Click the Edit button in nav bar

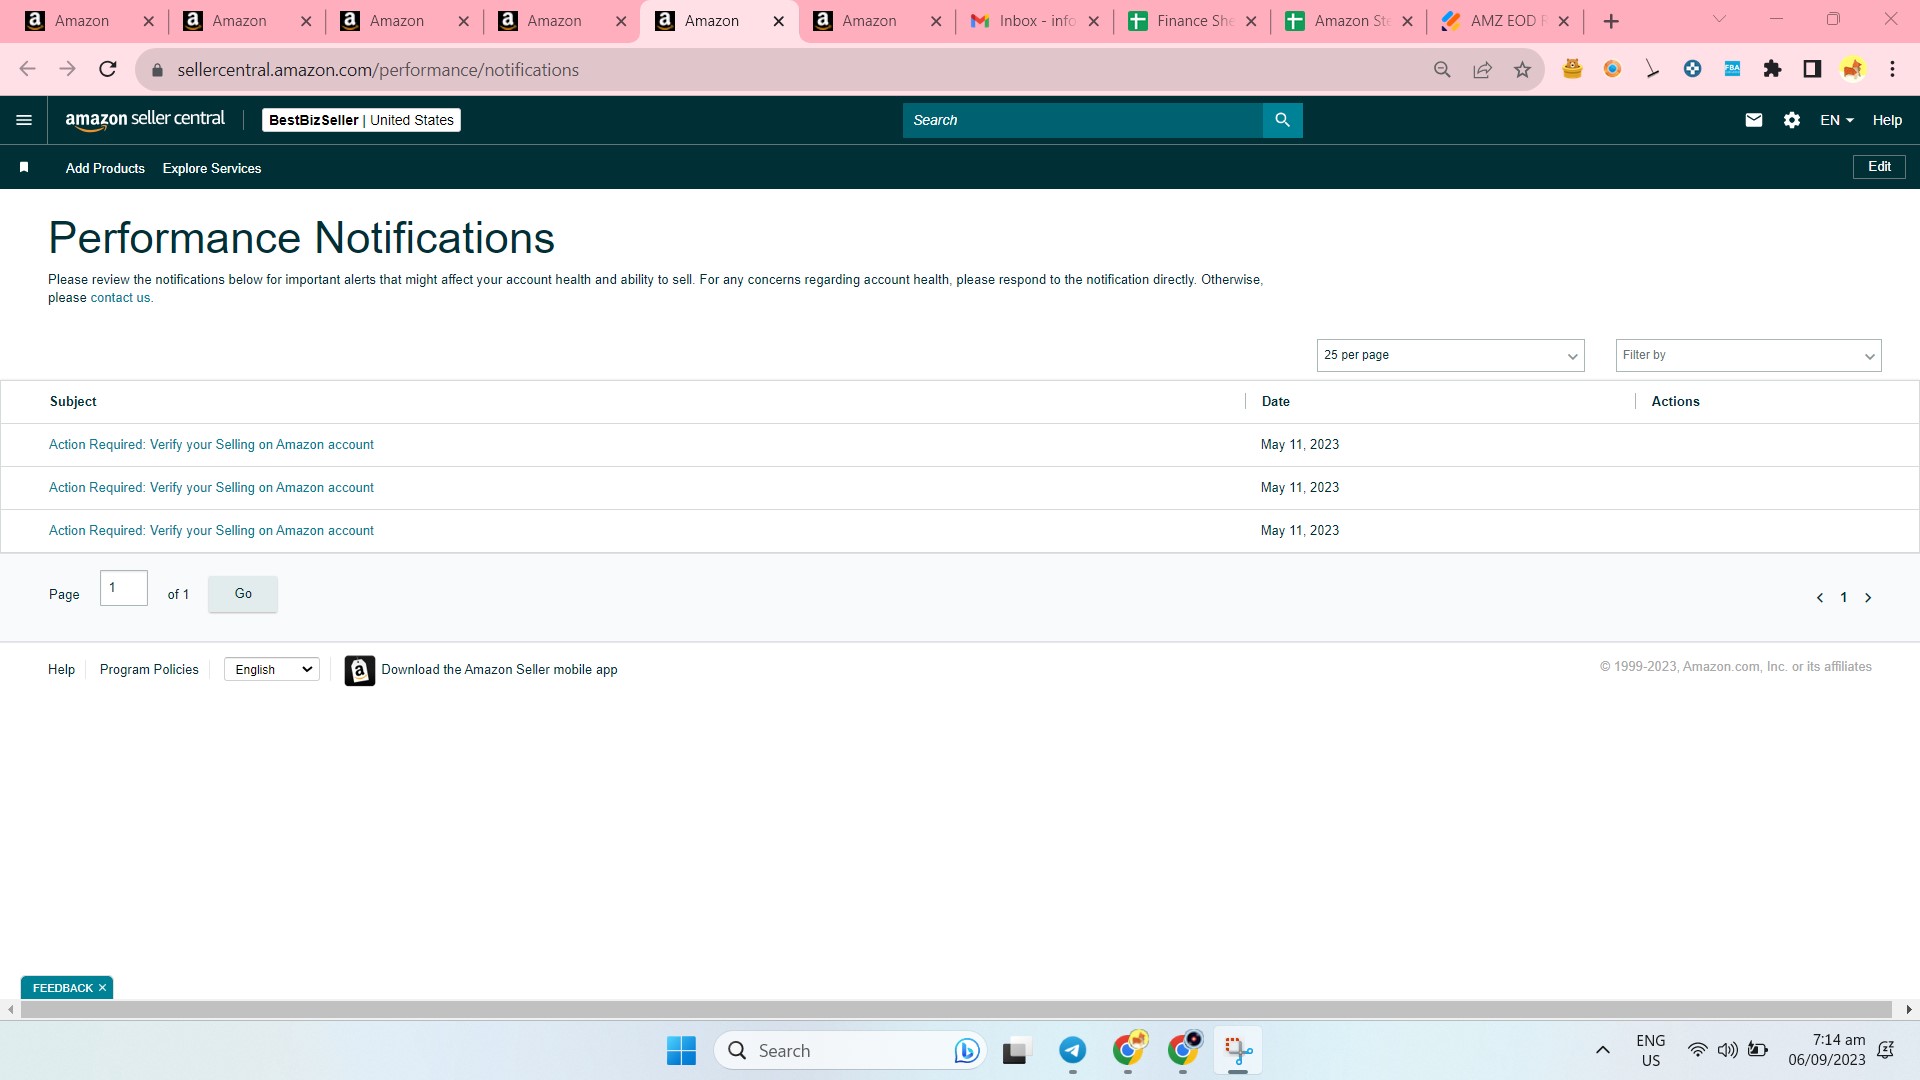tap(1879, 167)
